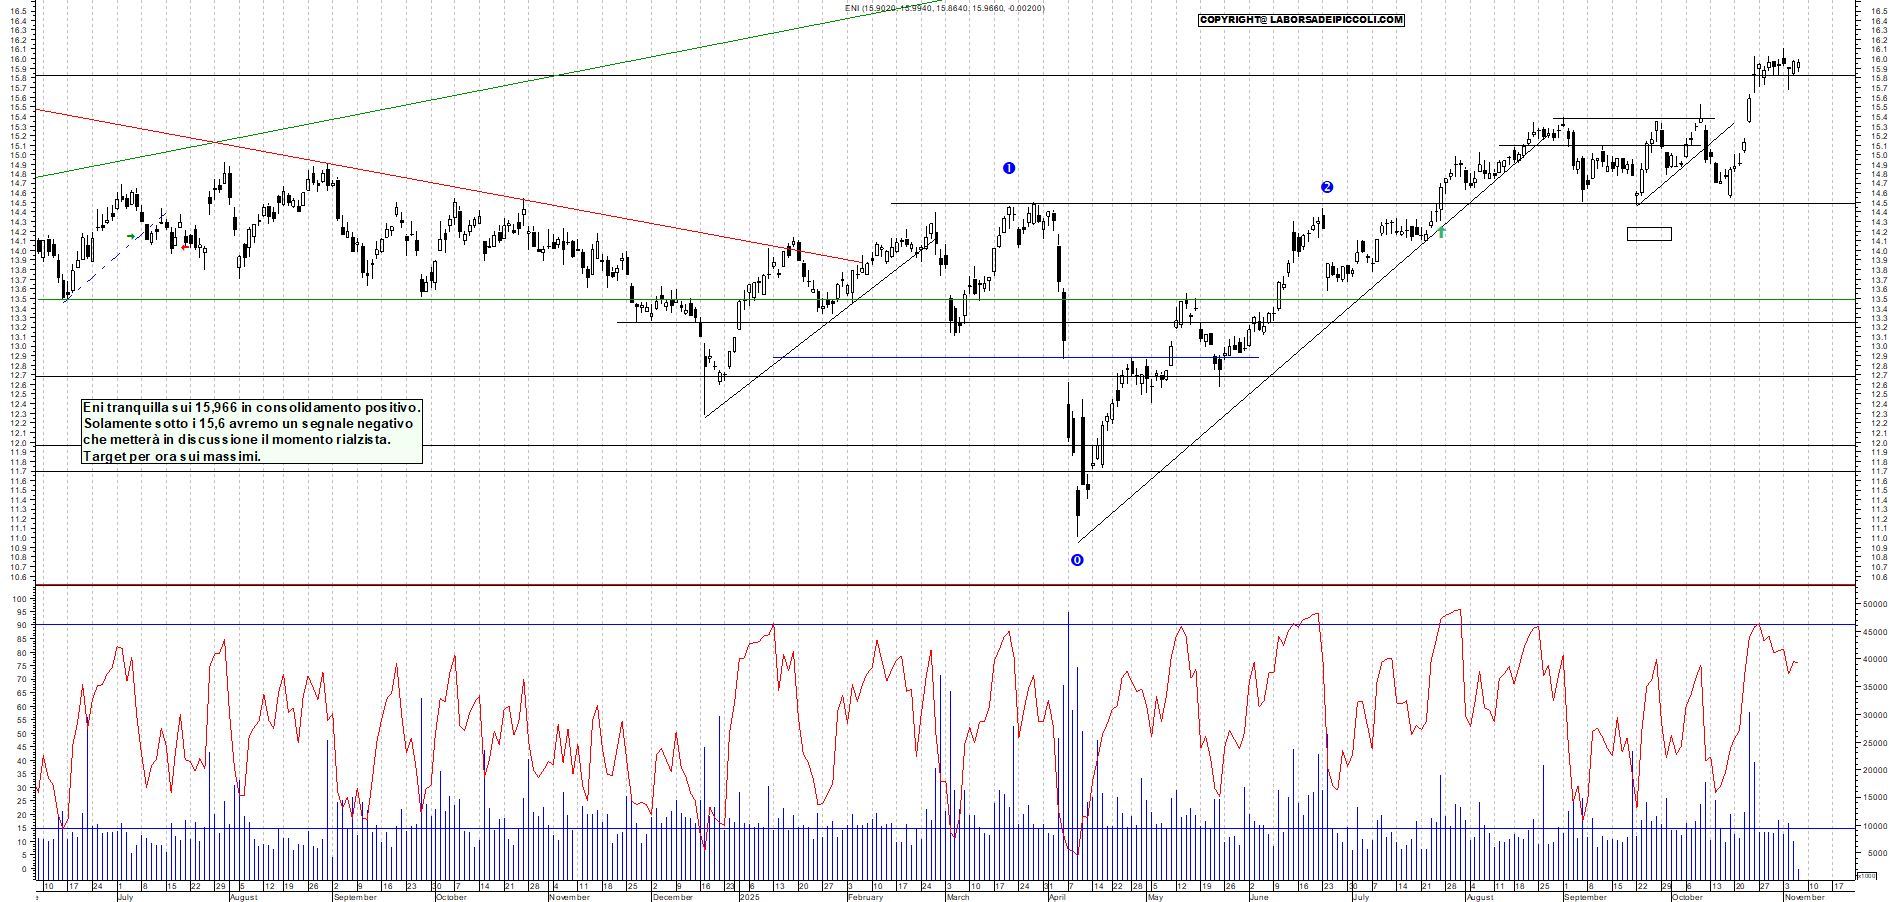Click the circled "0" marker at the April low

[x=1075, y=561]
